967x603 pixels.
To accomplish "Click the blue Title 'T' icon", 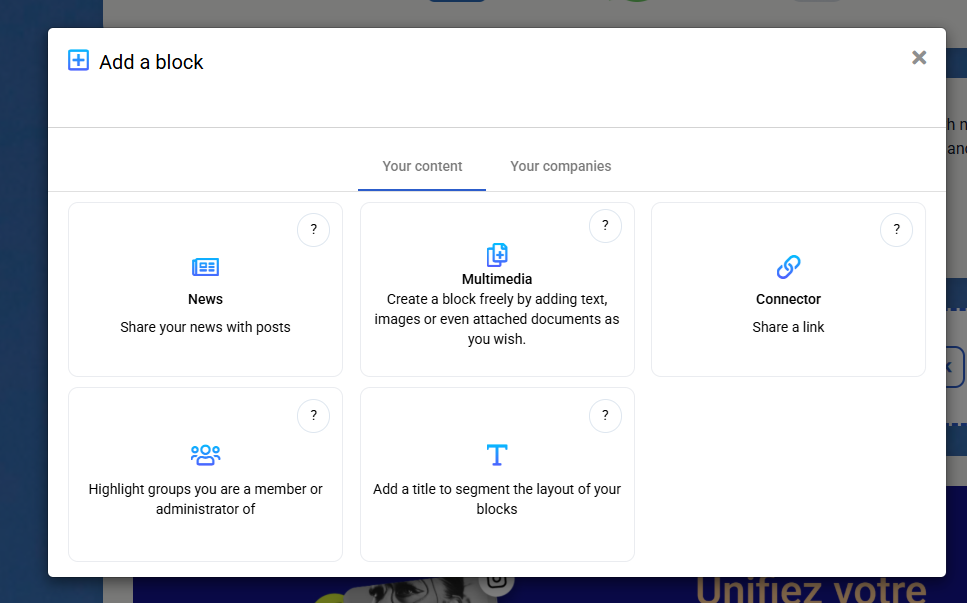I will click(497, 453).
